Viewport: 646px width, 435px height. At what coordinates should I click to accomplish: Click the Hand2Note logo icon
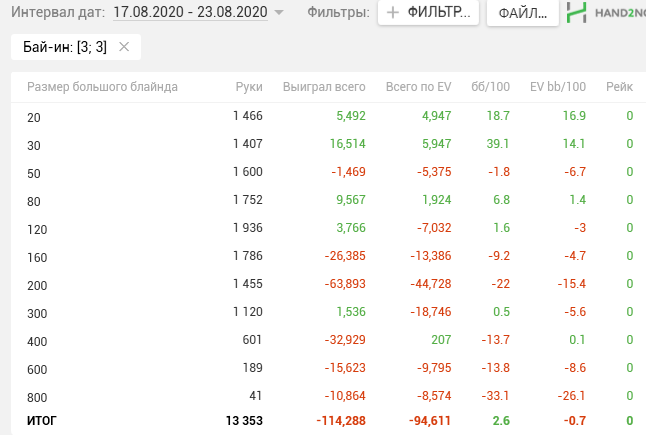click(576, 12)
